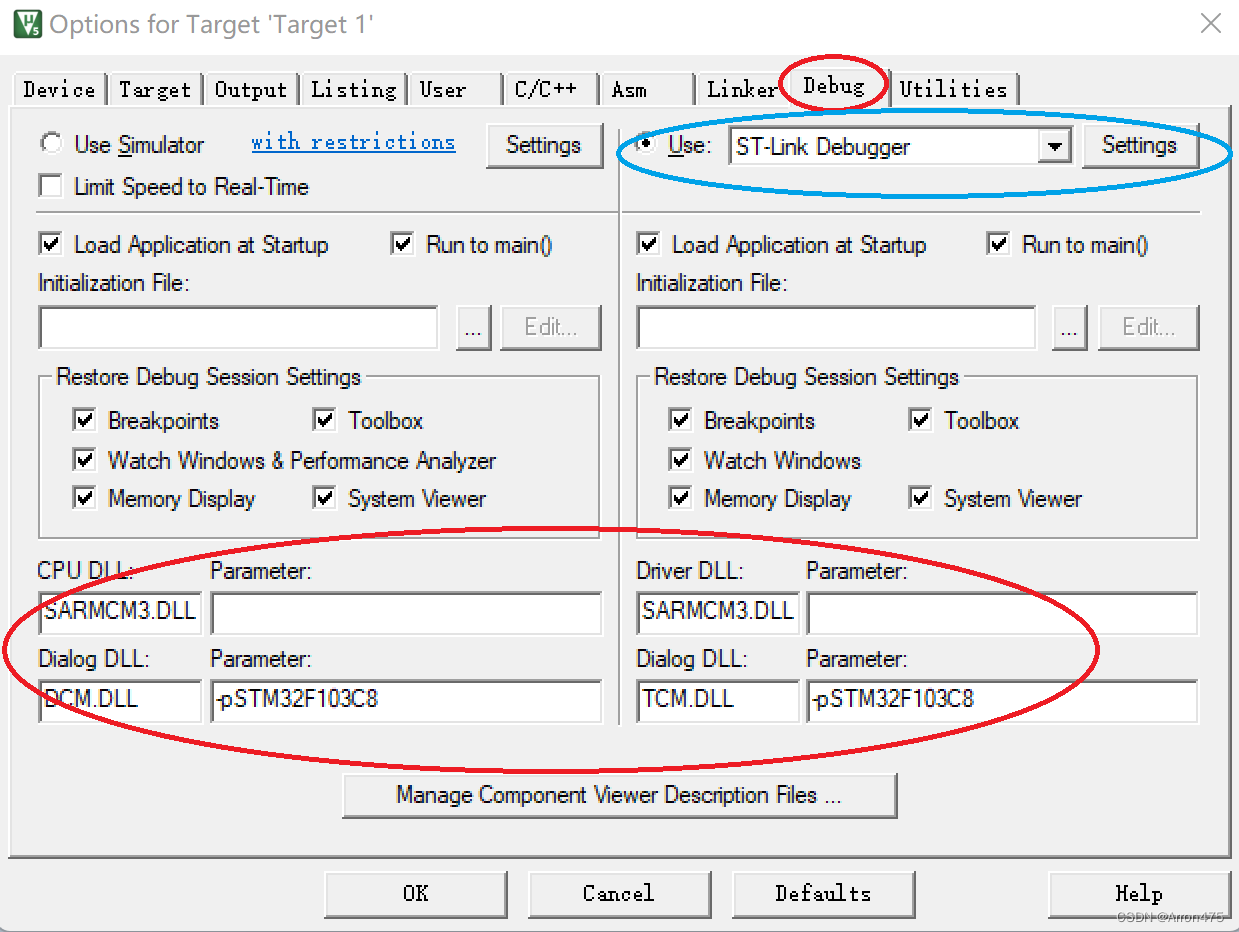Image resolution: width=1239 pixels, height=932 pixels.
Task: Expand the ST-Link Debugger dropdown
Action: point(1054,147)
